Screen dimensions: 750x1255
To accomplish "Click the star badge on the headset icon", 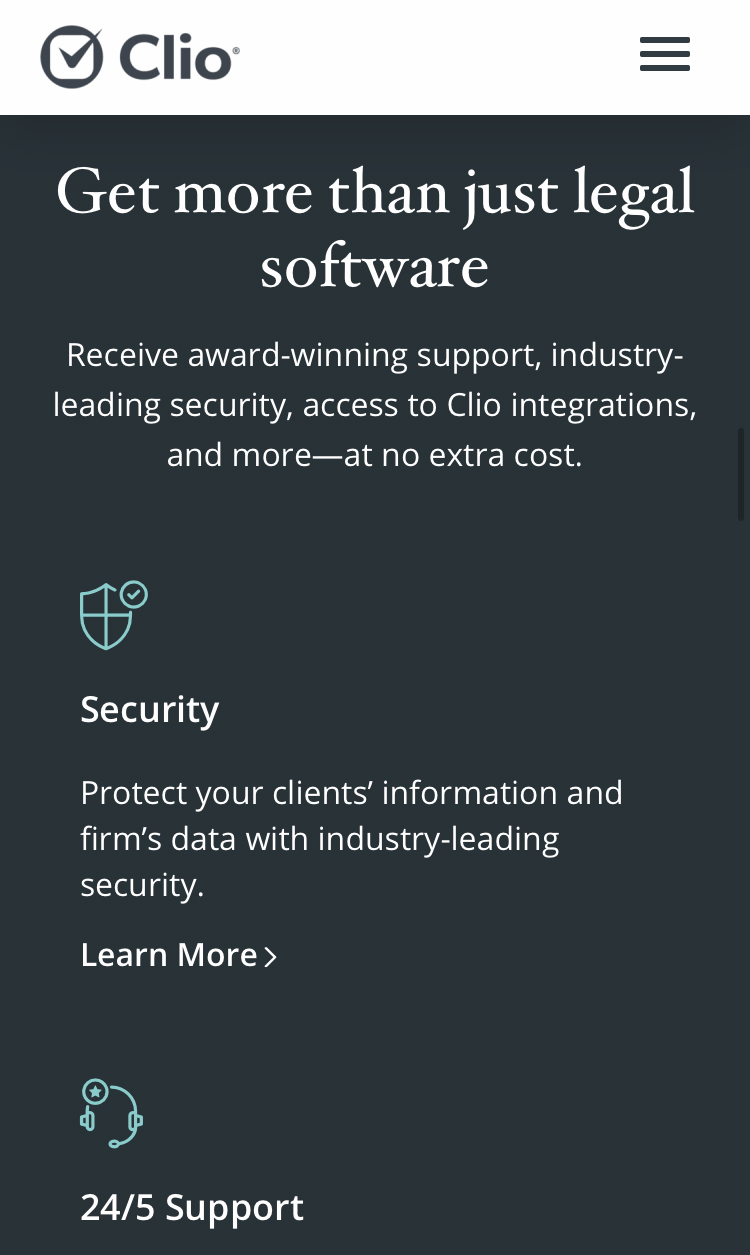I will [95, 1091].
